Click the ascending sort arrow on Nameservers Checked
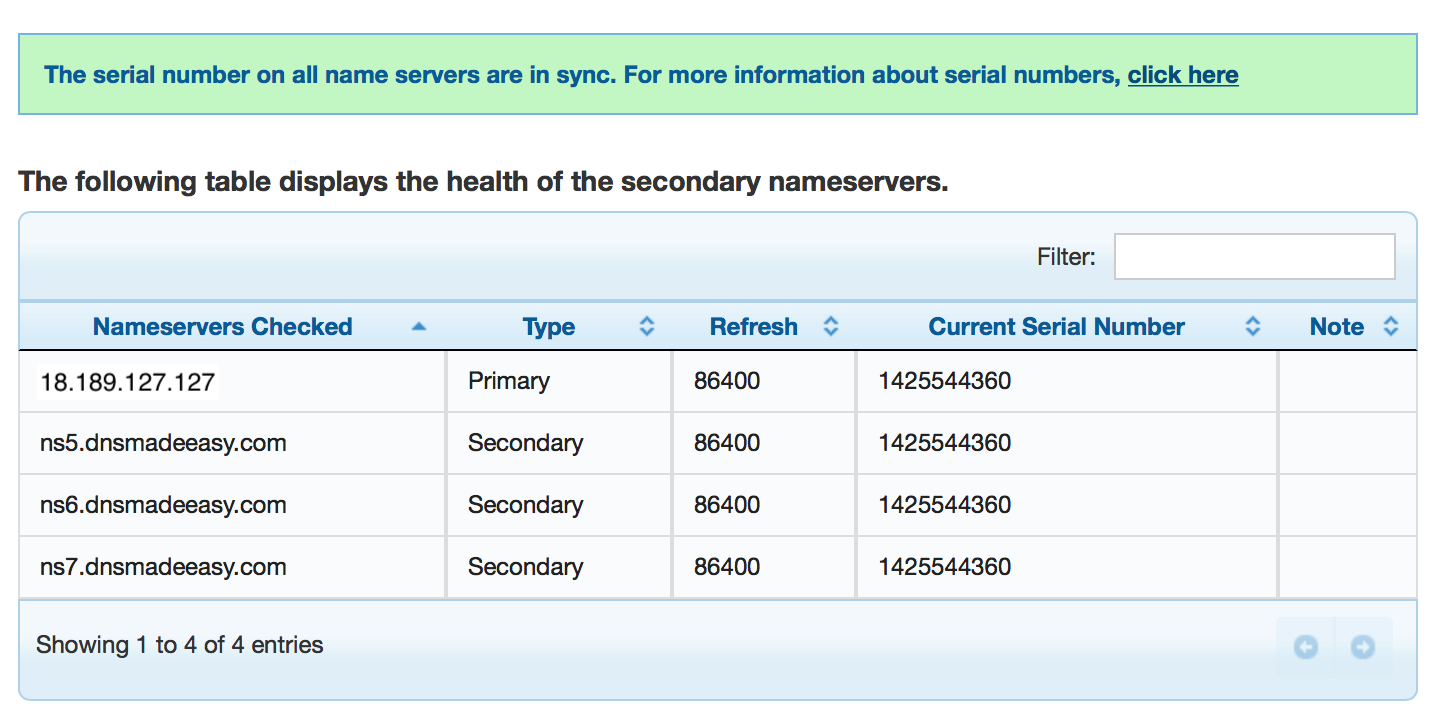 click(418, 326)
